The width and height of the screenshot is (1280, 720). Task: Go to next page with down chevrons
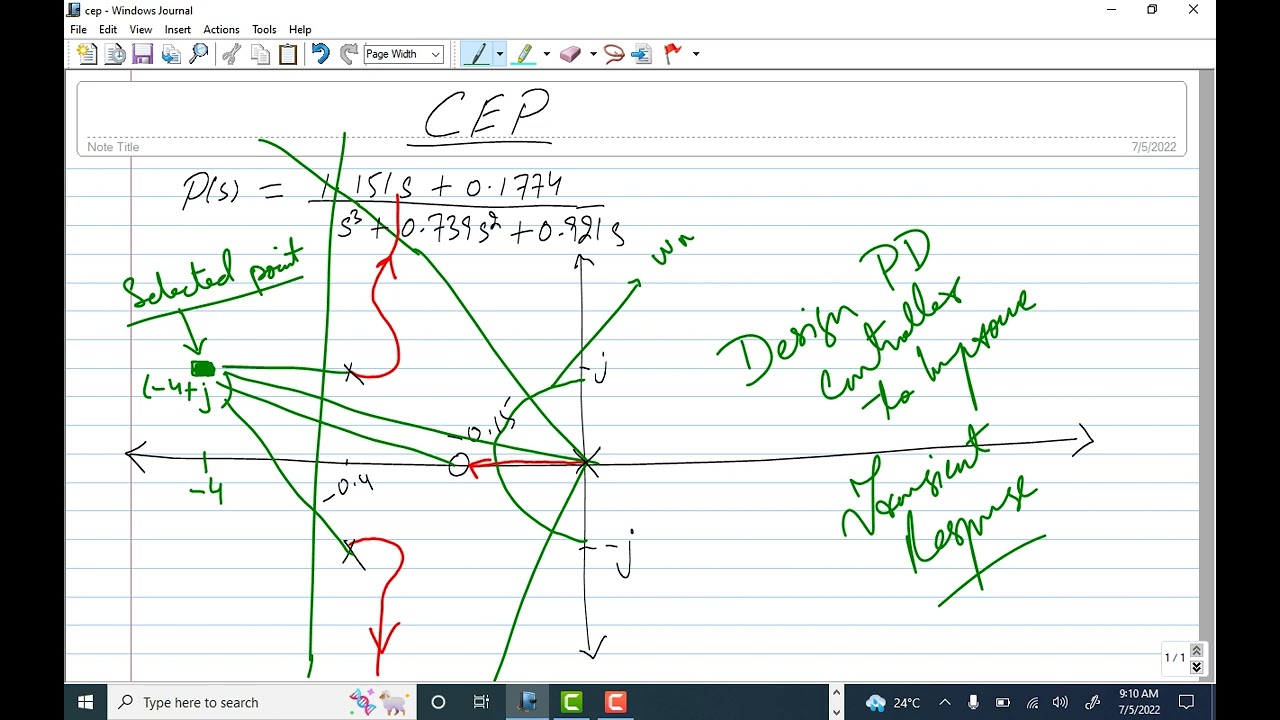click(1196, 667)
